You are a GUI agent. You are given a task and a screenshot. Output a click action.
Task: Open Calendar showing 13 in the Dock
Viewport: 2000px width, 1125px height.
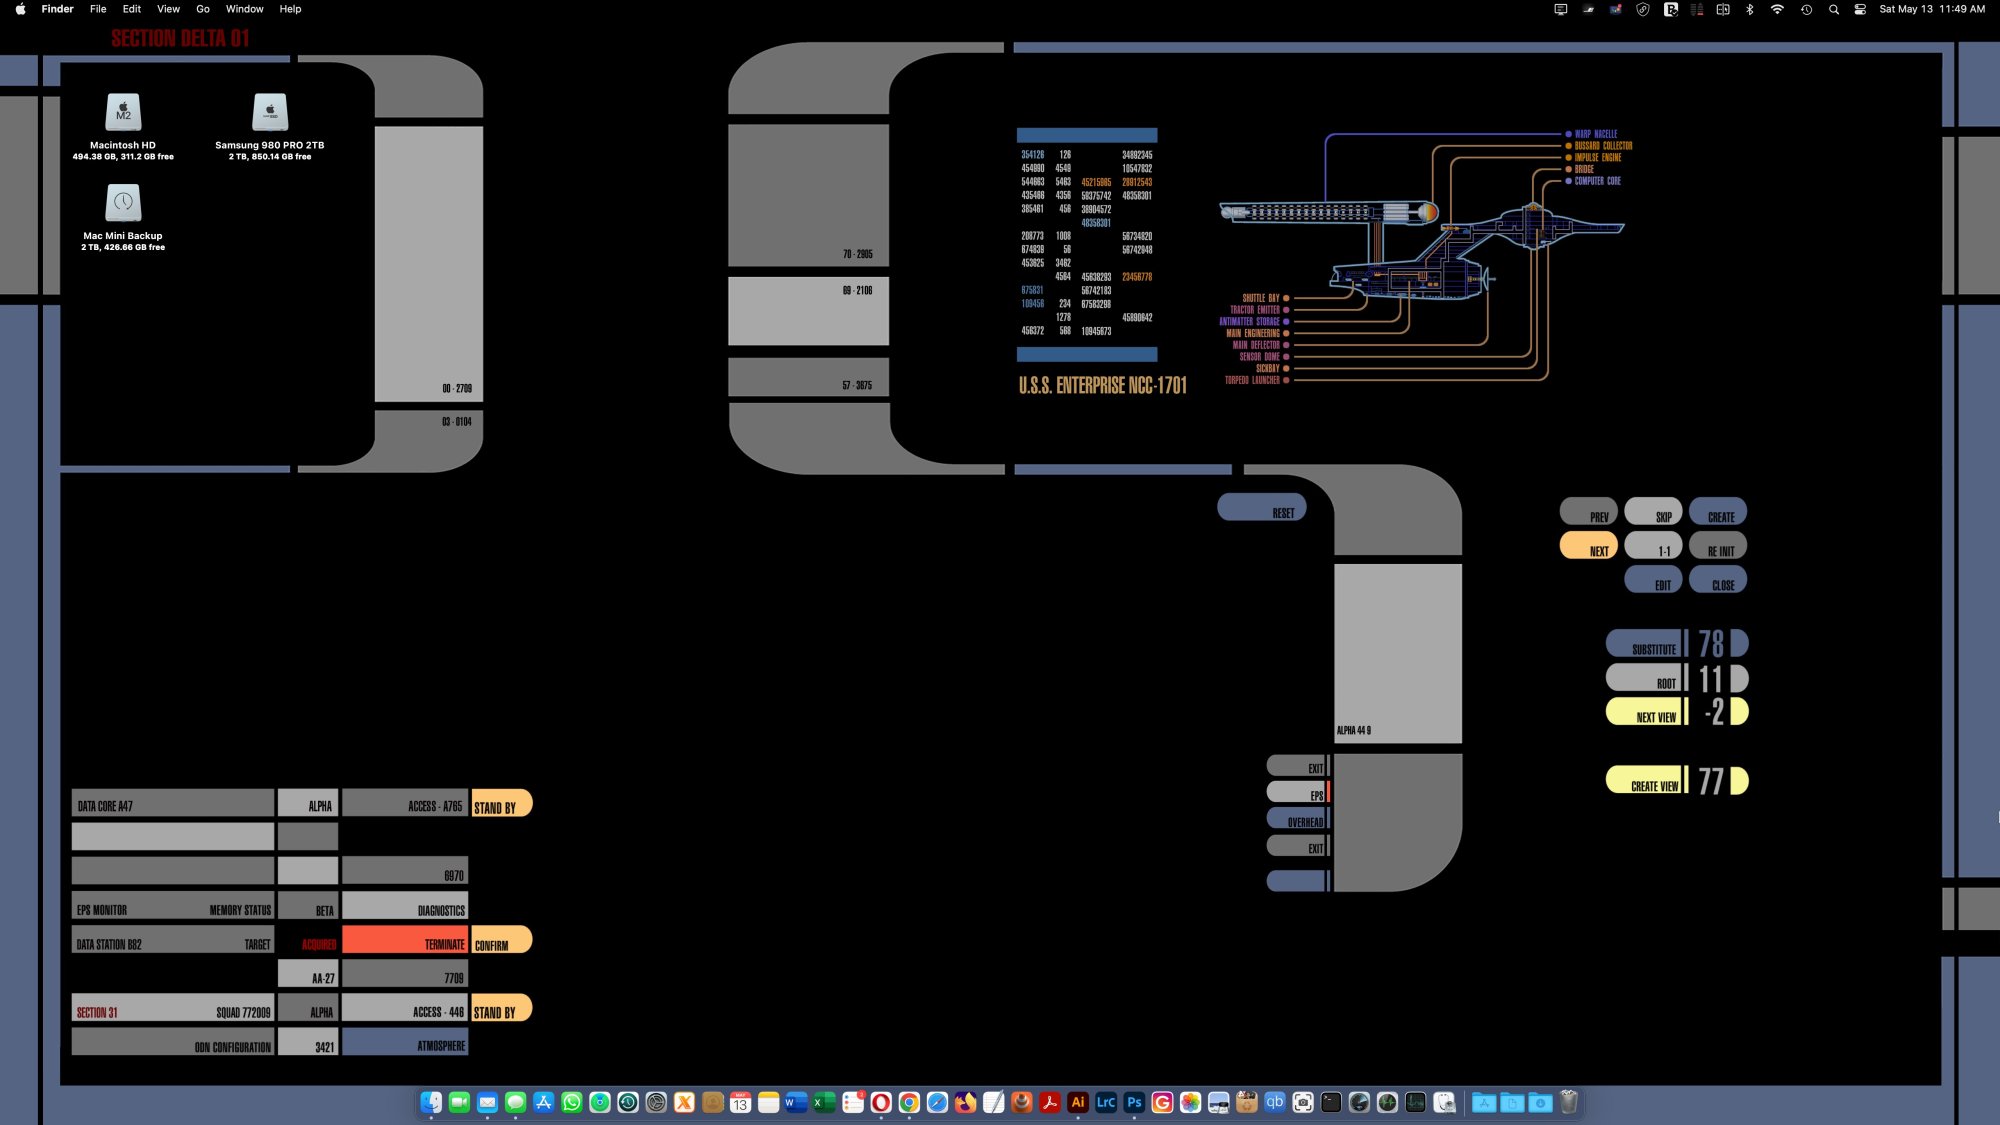740,1102
